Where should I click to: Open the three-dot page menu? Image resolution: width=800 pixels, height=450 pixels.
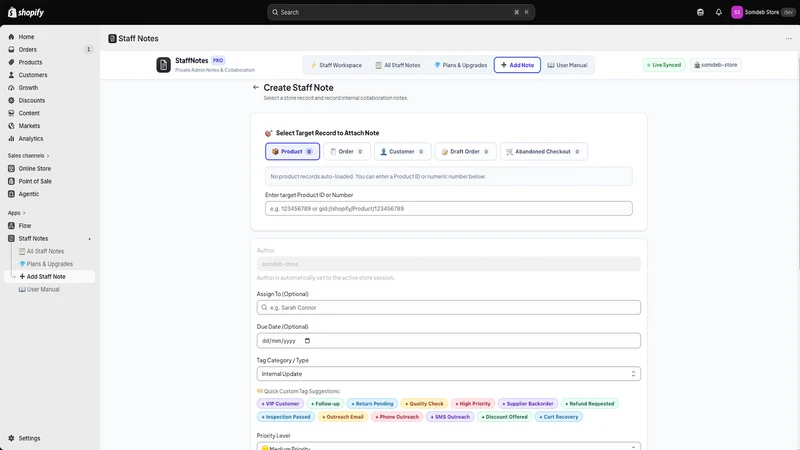tap(788, 39)
